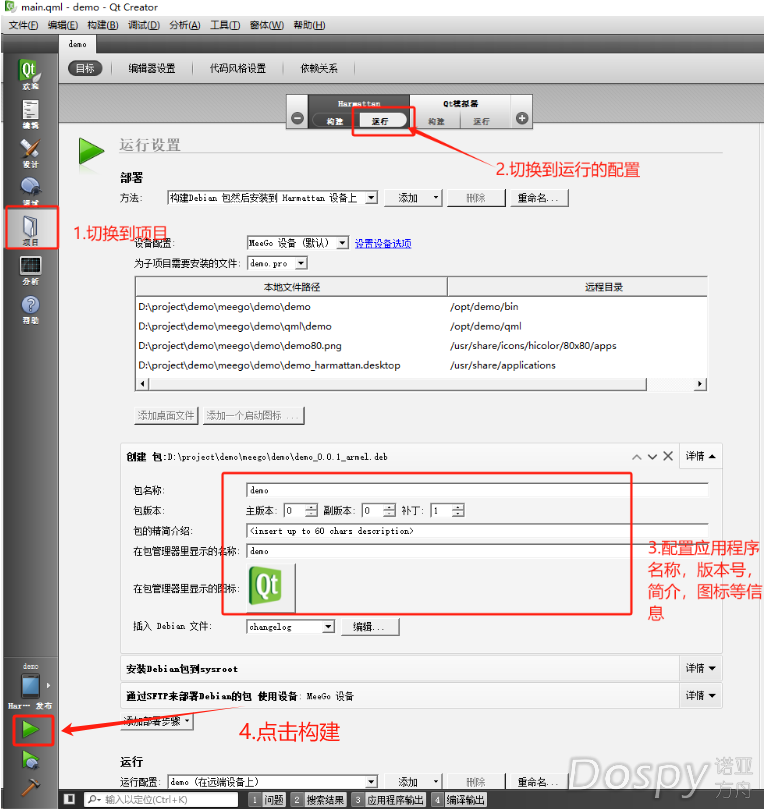
Task: Select the Qt Simulator Build setting
Action: (436, 121)
